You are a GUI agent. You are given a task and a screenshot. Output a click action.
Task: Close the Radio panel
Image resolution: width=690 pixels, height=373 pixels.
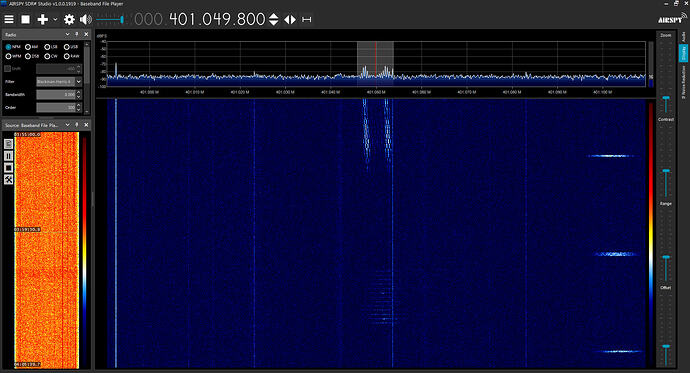point(86,34)
